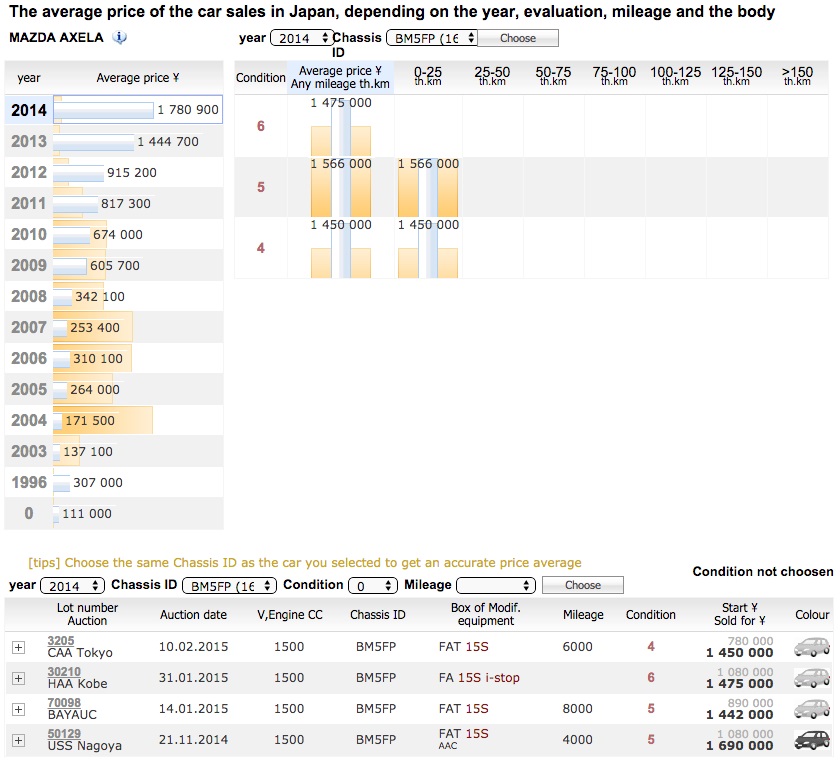
Task: Select the 2005 year row
Action: (x=114, y=390)
